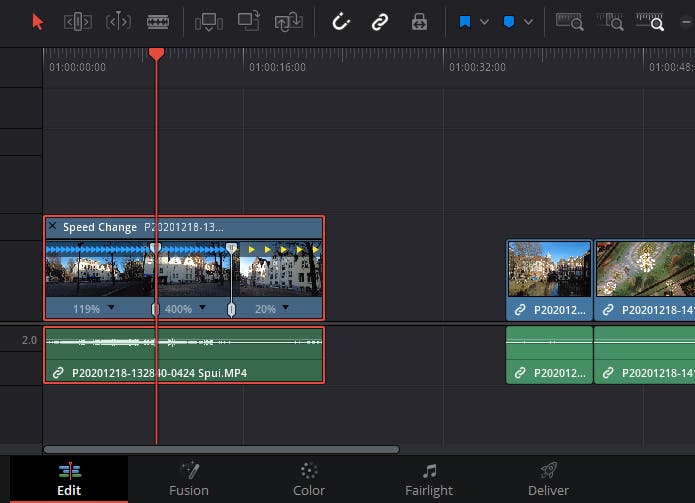Open the 119% speed segment dropdown

111,309
